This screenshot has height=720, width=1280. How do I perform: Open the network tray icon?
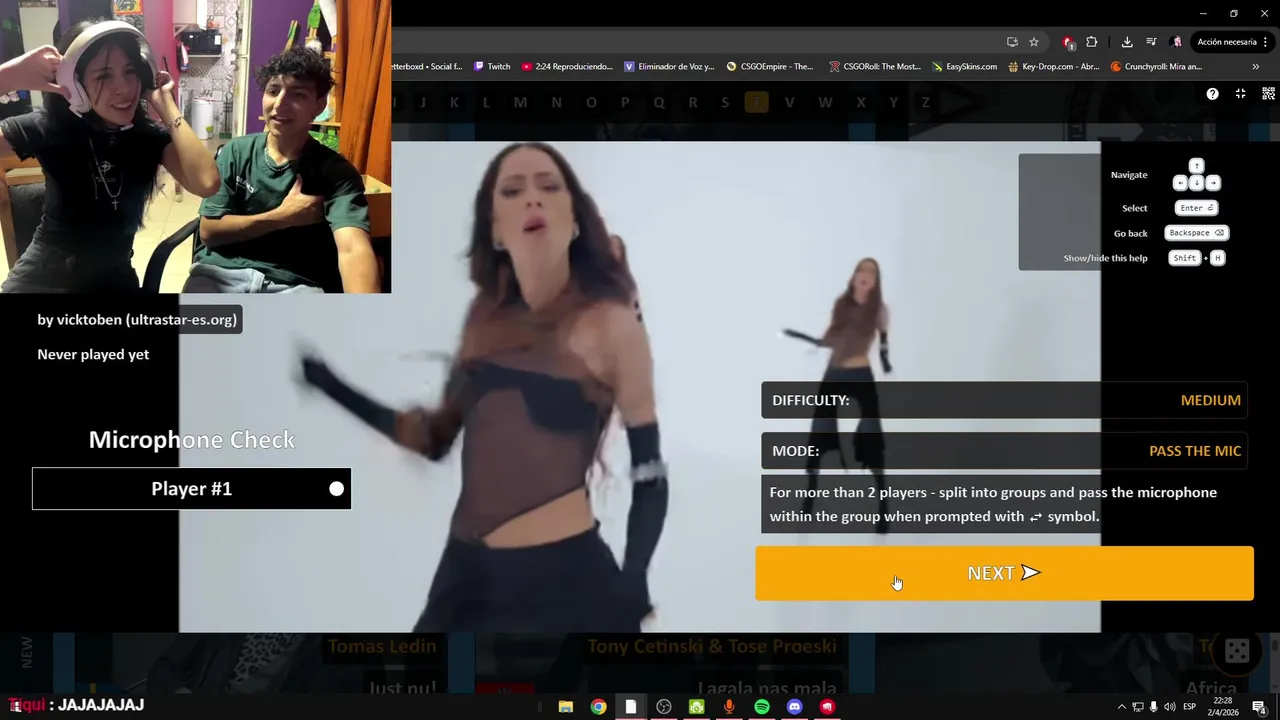[x=1137, y=707]
